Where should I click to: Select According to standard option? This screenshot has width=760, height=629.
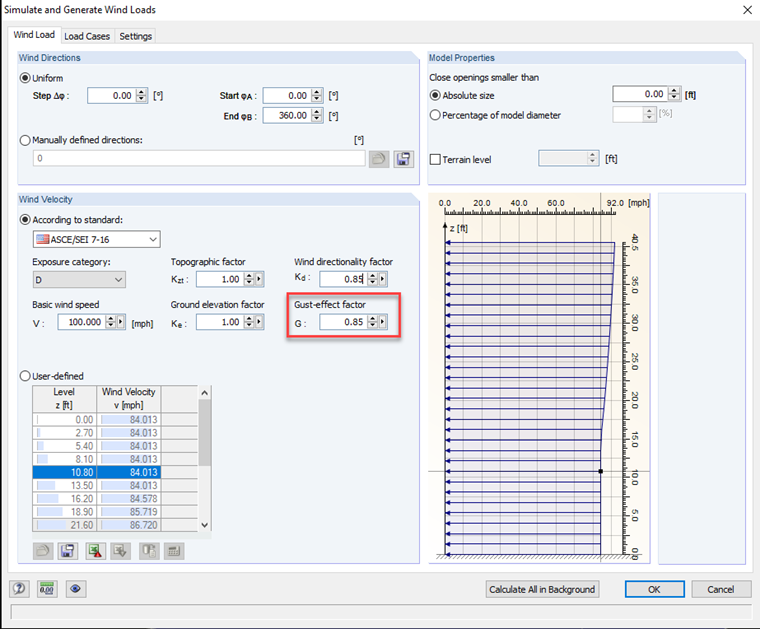pyautogui.click(x=25, y=220)
